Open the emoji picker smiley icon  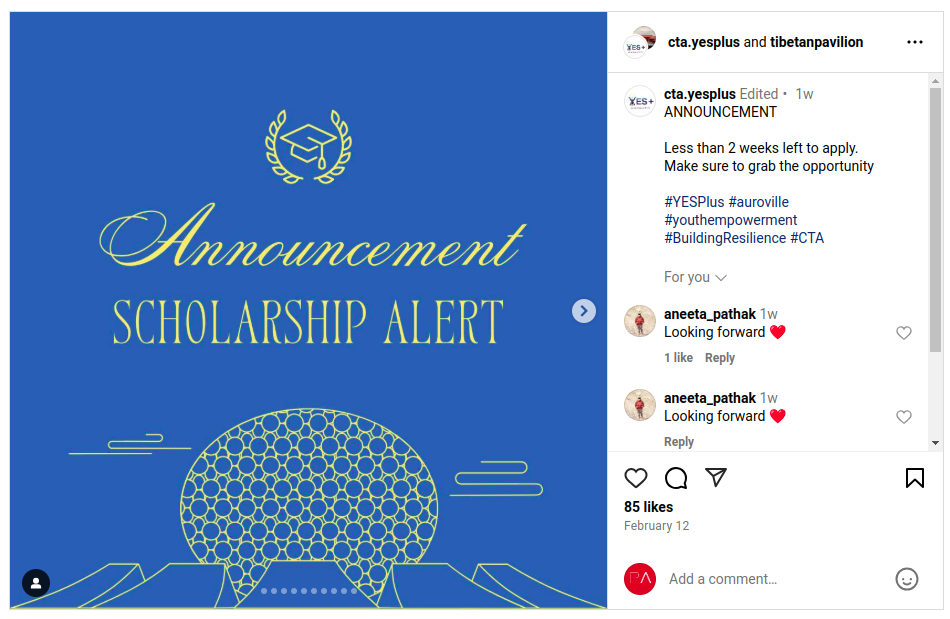click(x=906, y=579)
